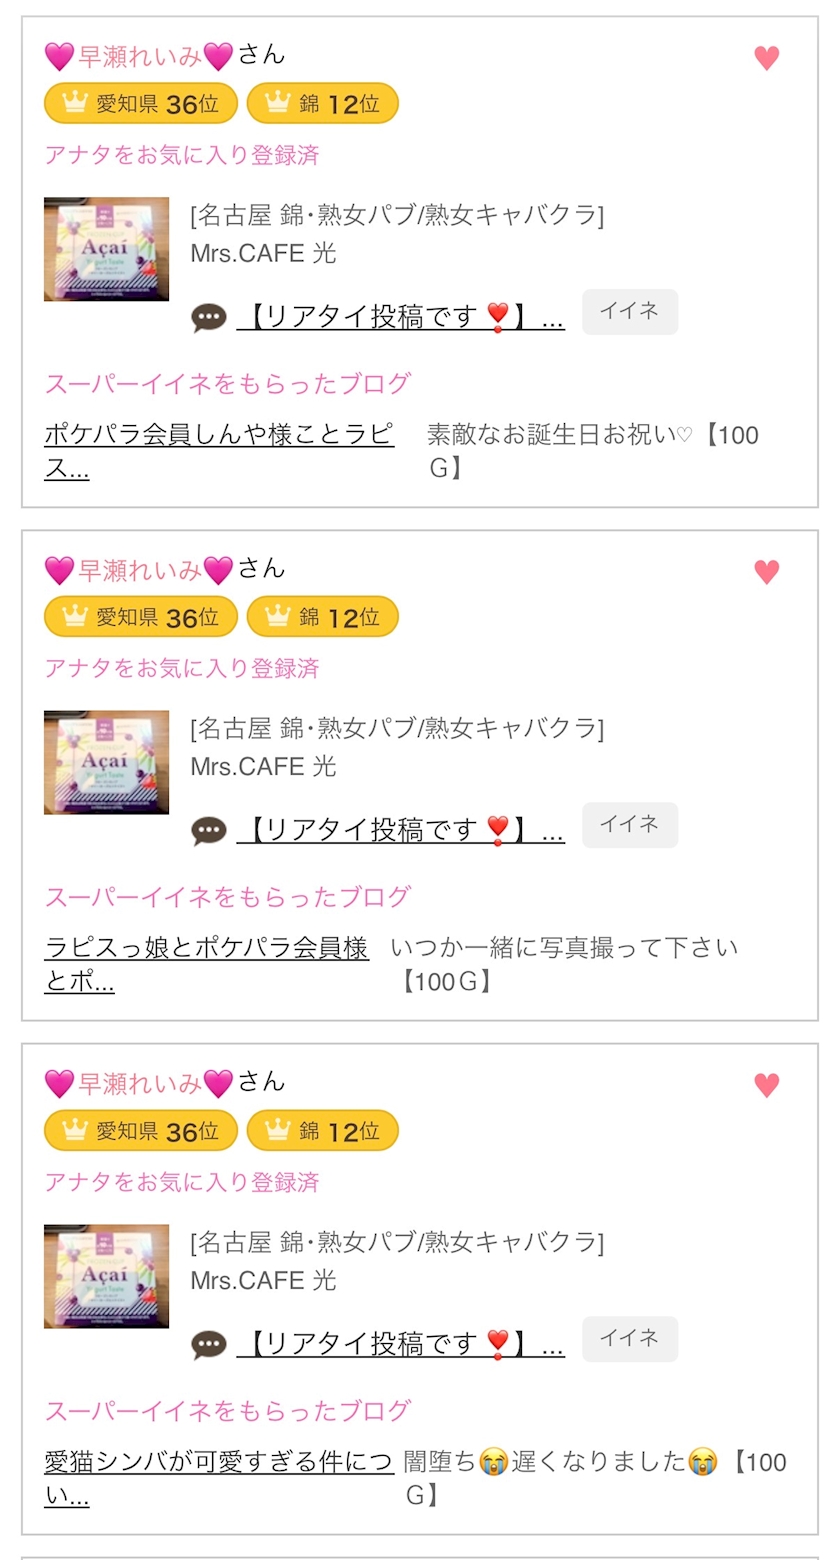
Task: Click speech bubble icon in the third card
Action: tap(209, 1345)
